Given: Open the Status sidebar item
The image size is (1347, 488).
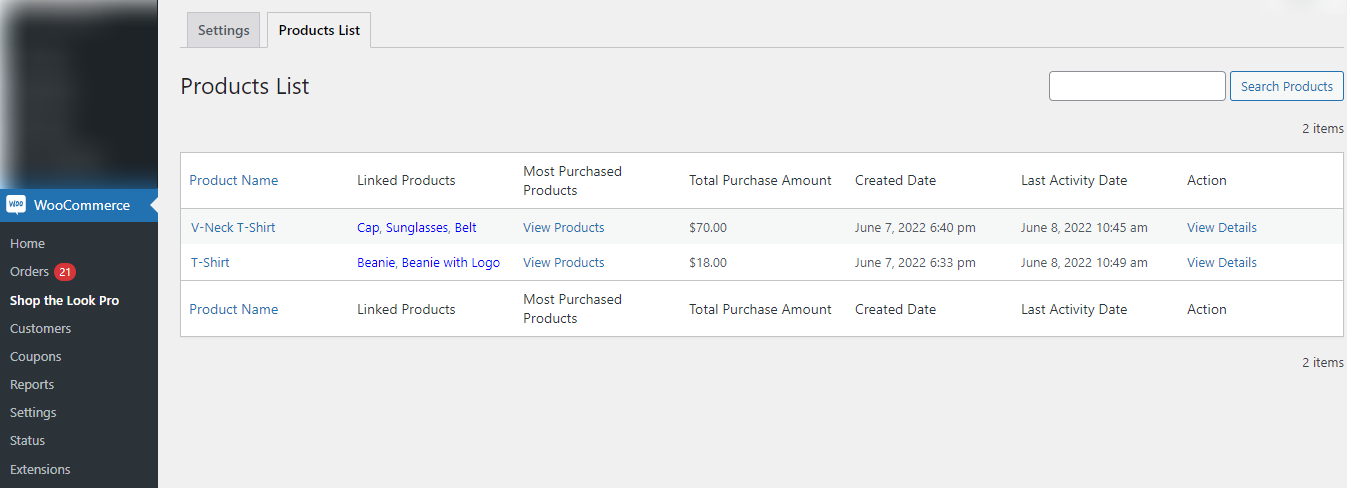Looking at the screenshot, I should pos(28,440).
